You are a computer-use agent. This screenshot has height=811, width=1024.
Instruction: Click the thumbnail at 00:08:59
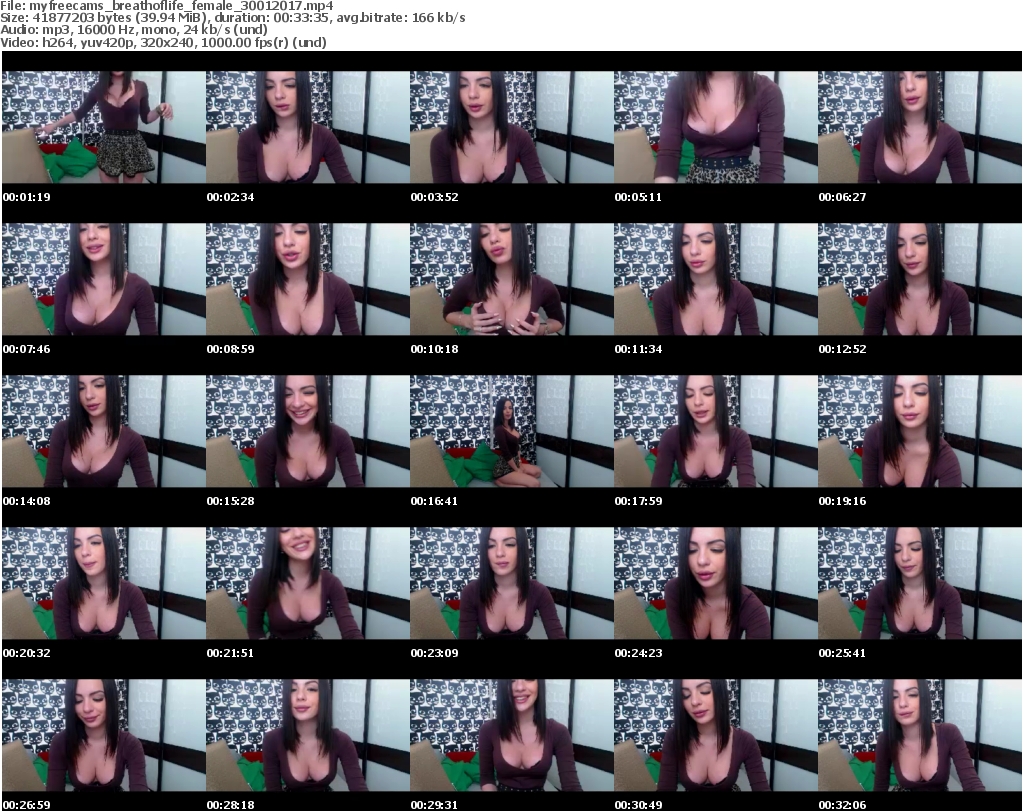tap(308, 279)
